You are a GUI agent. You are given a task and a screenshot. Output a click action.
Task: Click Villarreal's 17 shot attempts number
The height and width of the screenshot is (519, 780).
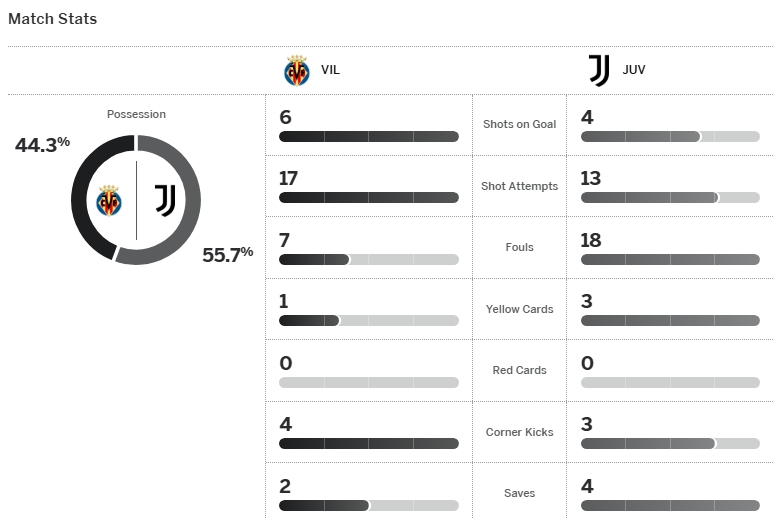(x=289, y=179)
